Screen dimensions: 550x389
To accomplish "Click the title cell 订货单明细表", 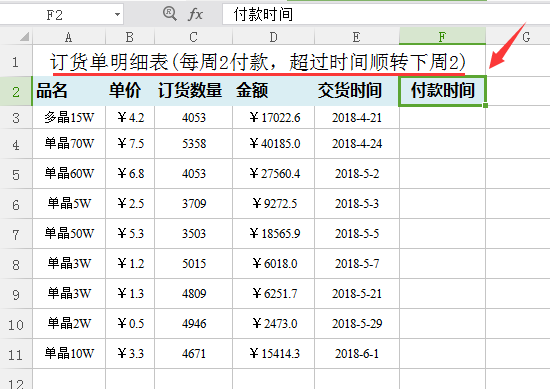I will pyautogui.click(x=259, y=61).
